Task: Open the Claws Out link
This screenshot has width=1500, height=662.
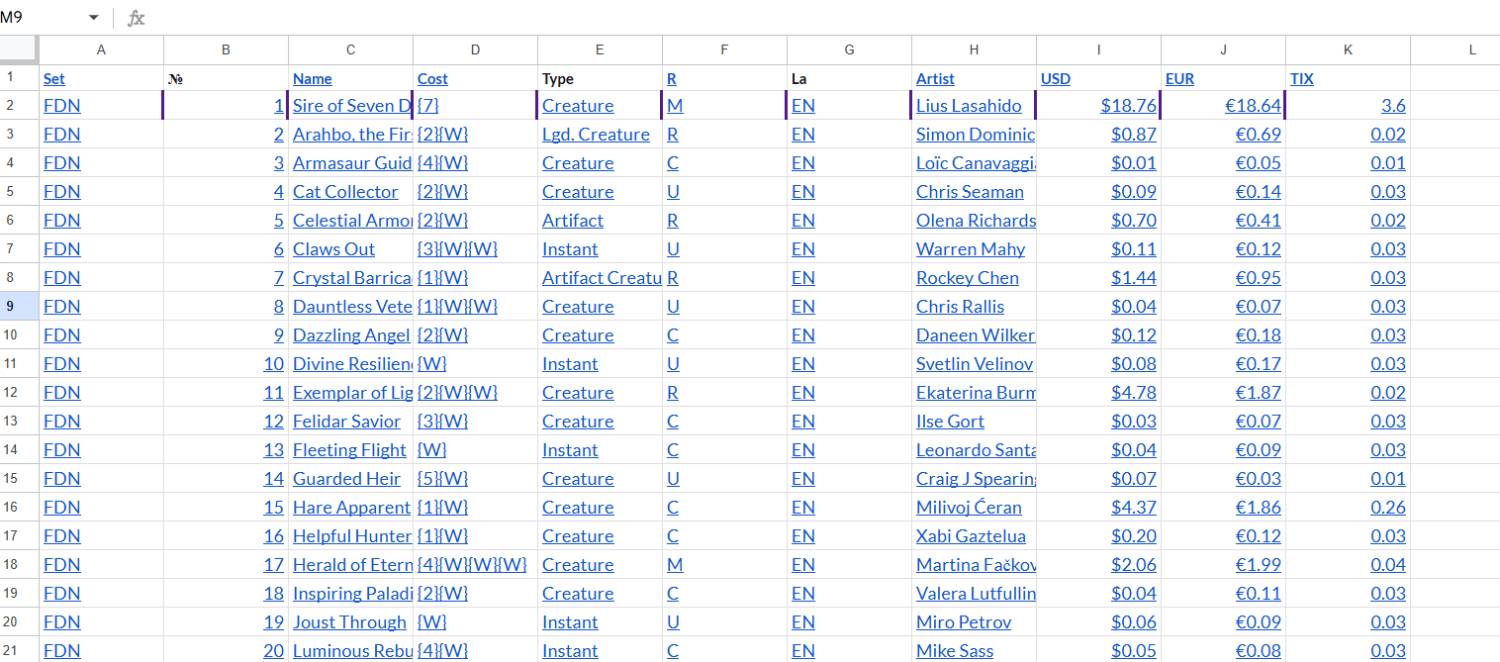Action: pos(334,249)
